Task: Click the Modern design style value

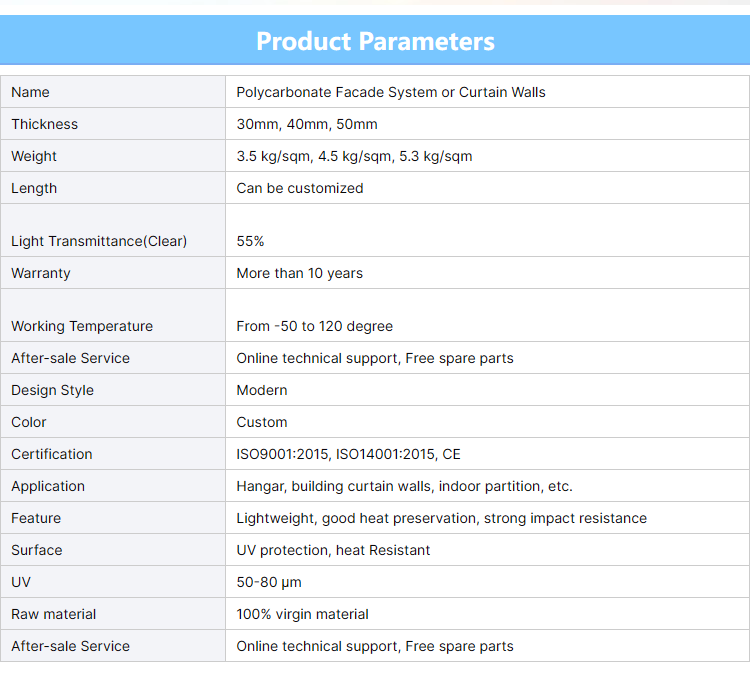Action: [x=262, y=390]
